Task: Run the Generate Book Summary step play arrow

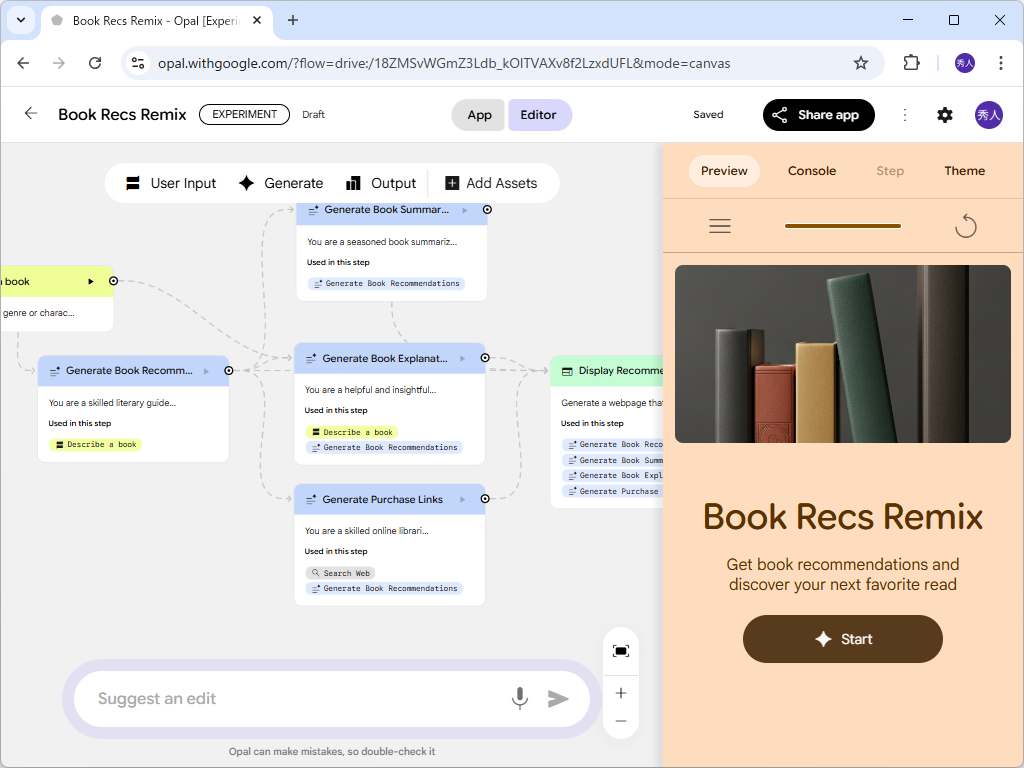Action: (464, 210)
